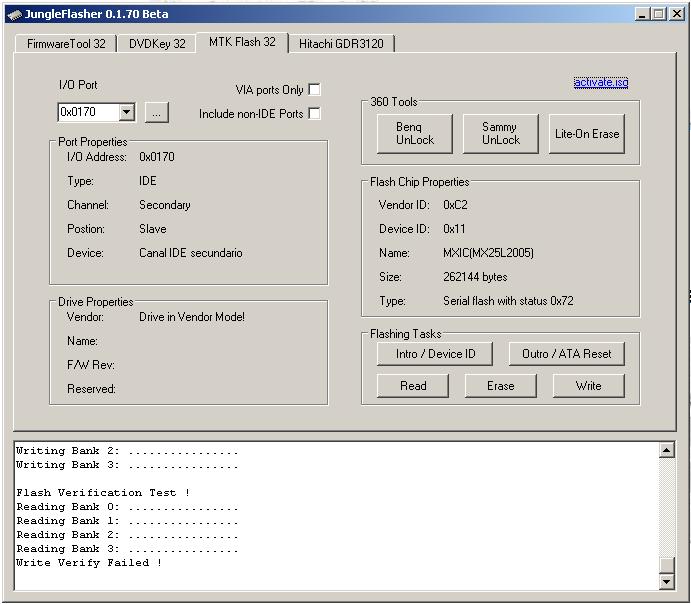Click the 'MXIC(MX25L2005)' chip name value
Screen dimensions: 691x604
(x=488, y=253)
